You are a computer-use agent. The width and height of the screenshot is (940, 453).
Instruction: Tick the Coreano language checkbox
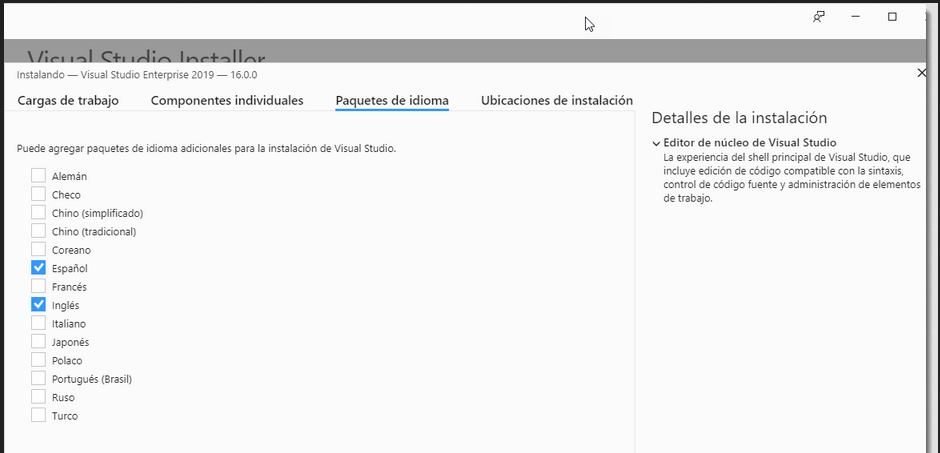[38, 249]
